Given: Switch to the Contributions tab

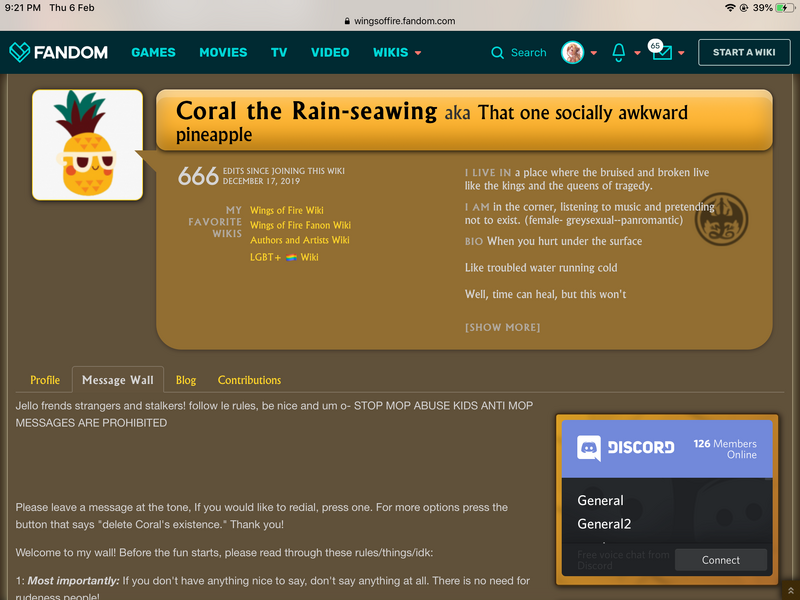Looking at the screenshot, I should (x=249, y=380).
